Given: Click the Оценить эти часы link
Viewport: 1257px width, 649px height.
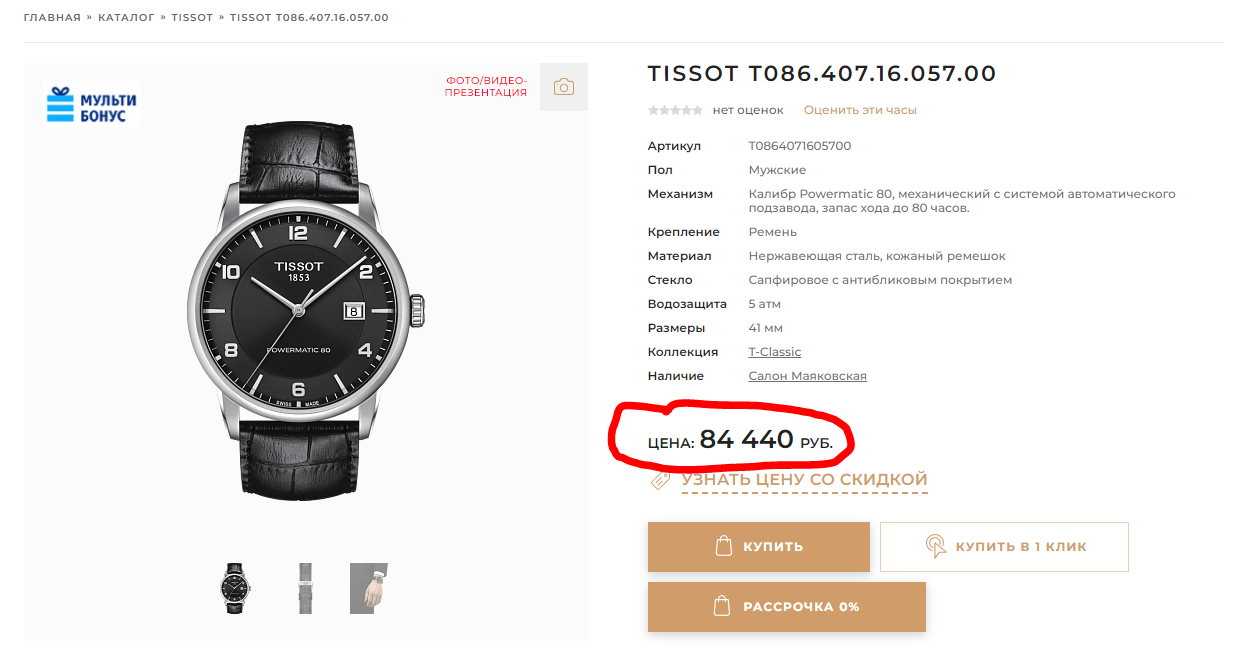Looking at the screenshot, I should [x=860, y=110].
